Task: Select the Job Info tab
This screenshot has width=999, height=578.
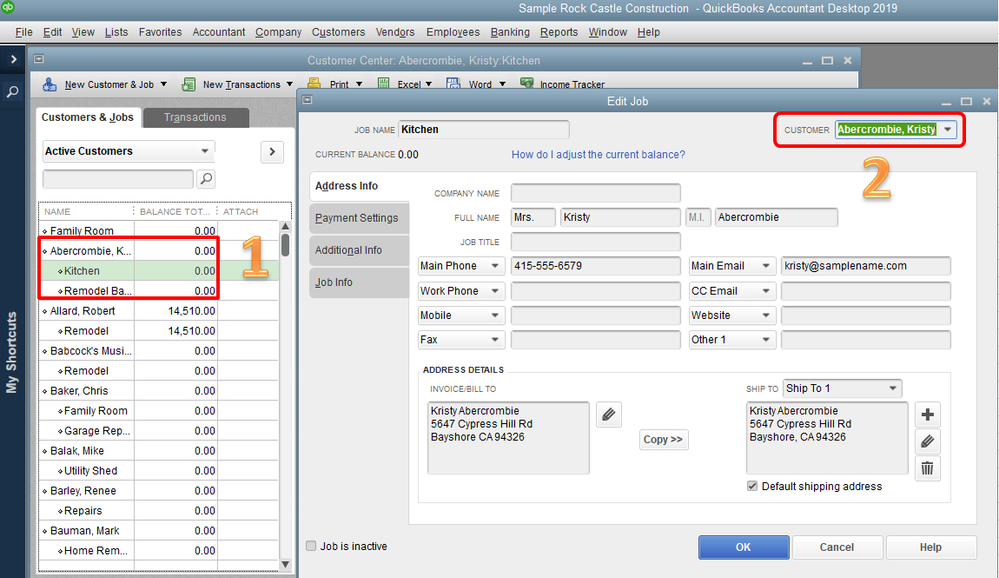Action: point(359,282)
